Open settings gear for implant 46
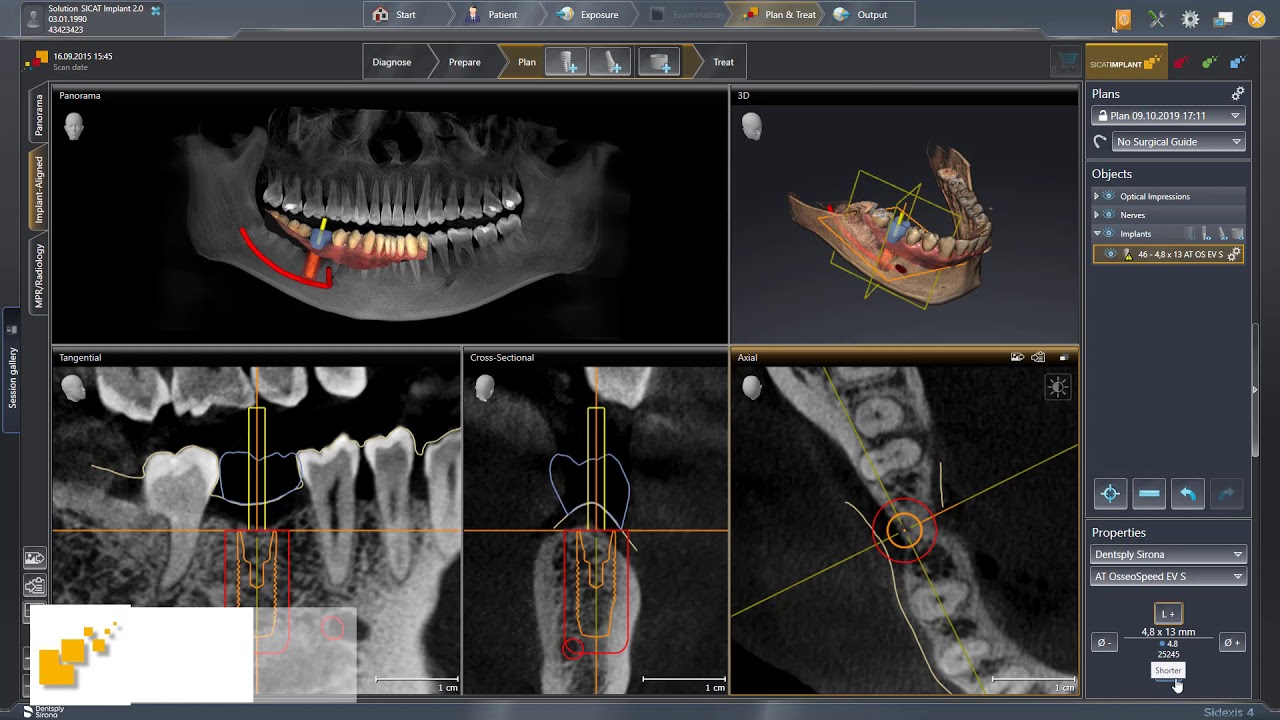 point(1234,254)
